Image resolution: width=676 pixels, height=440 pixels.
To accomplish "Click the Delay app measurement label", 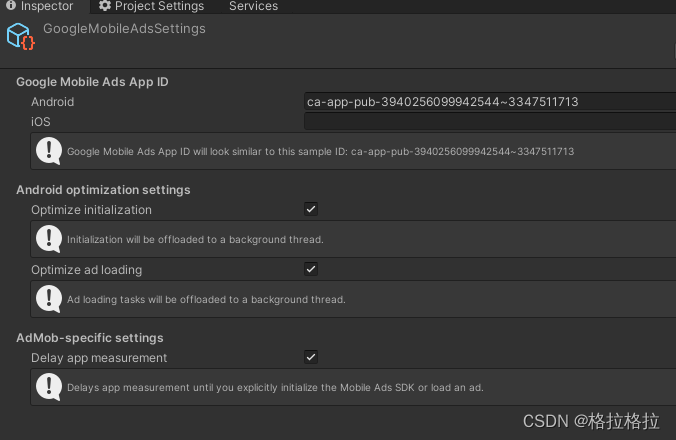I will 99,358.
